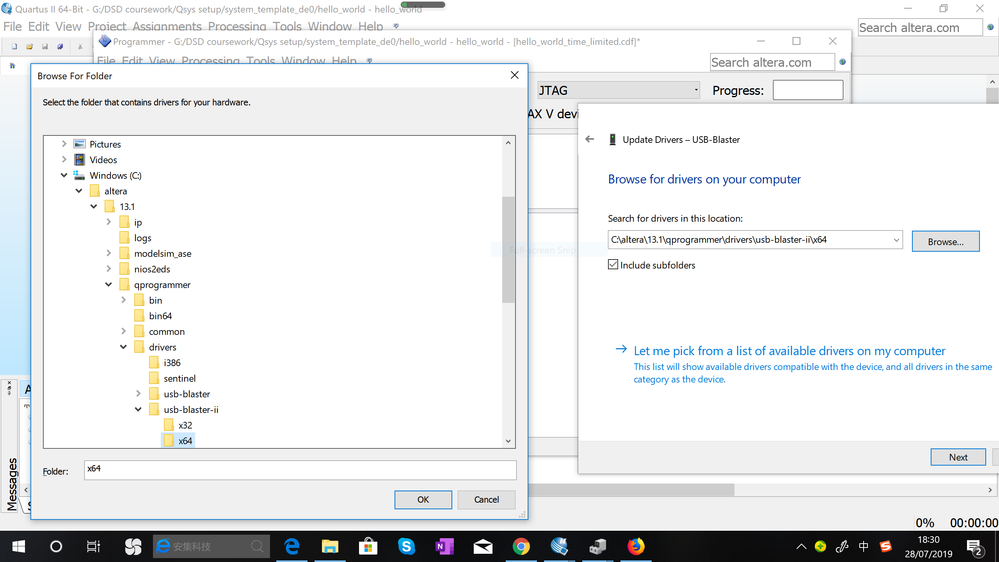Collapse the altera folder node
The height and width of the screenshot is (562, 999).
coord(79,191)
